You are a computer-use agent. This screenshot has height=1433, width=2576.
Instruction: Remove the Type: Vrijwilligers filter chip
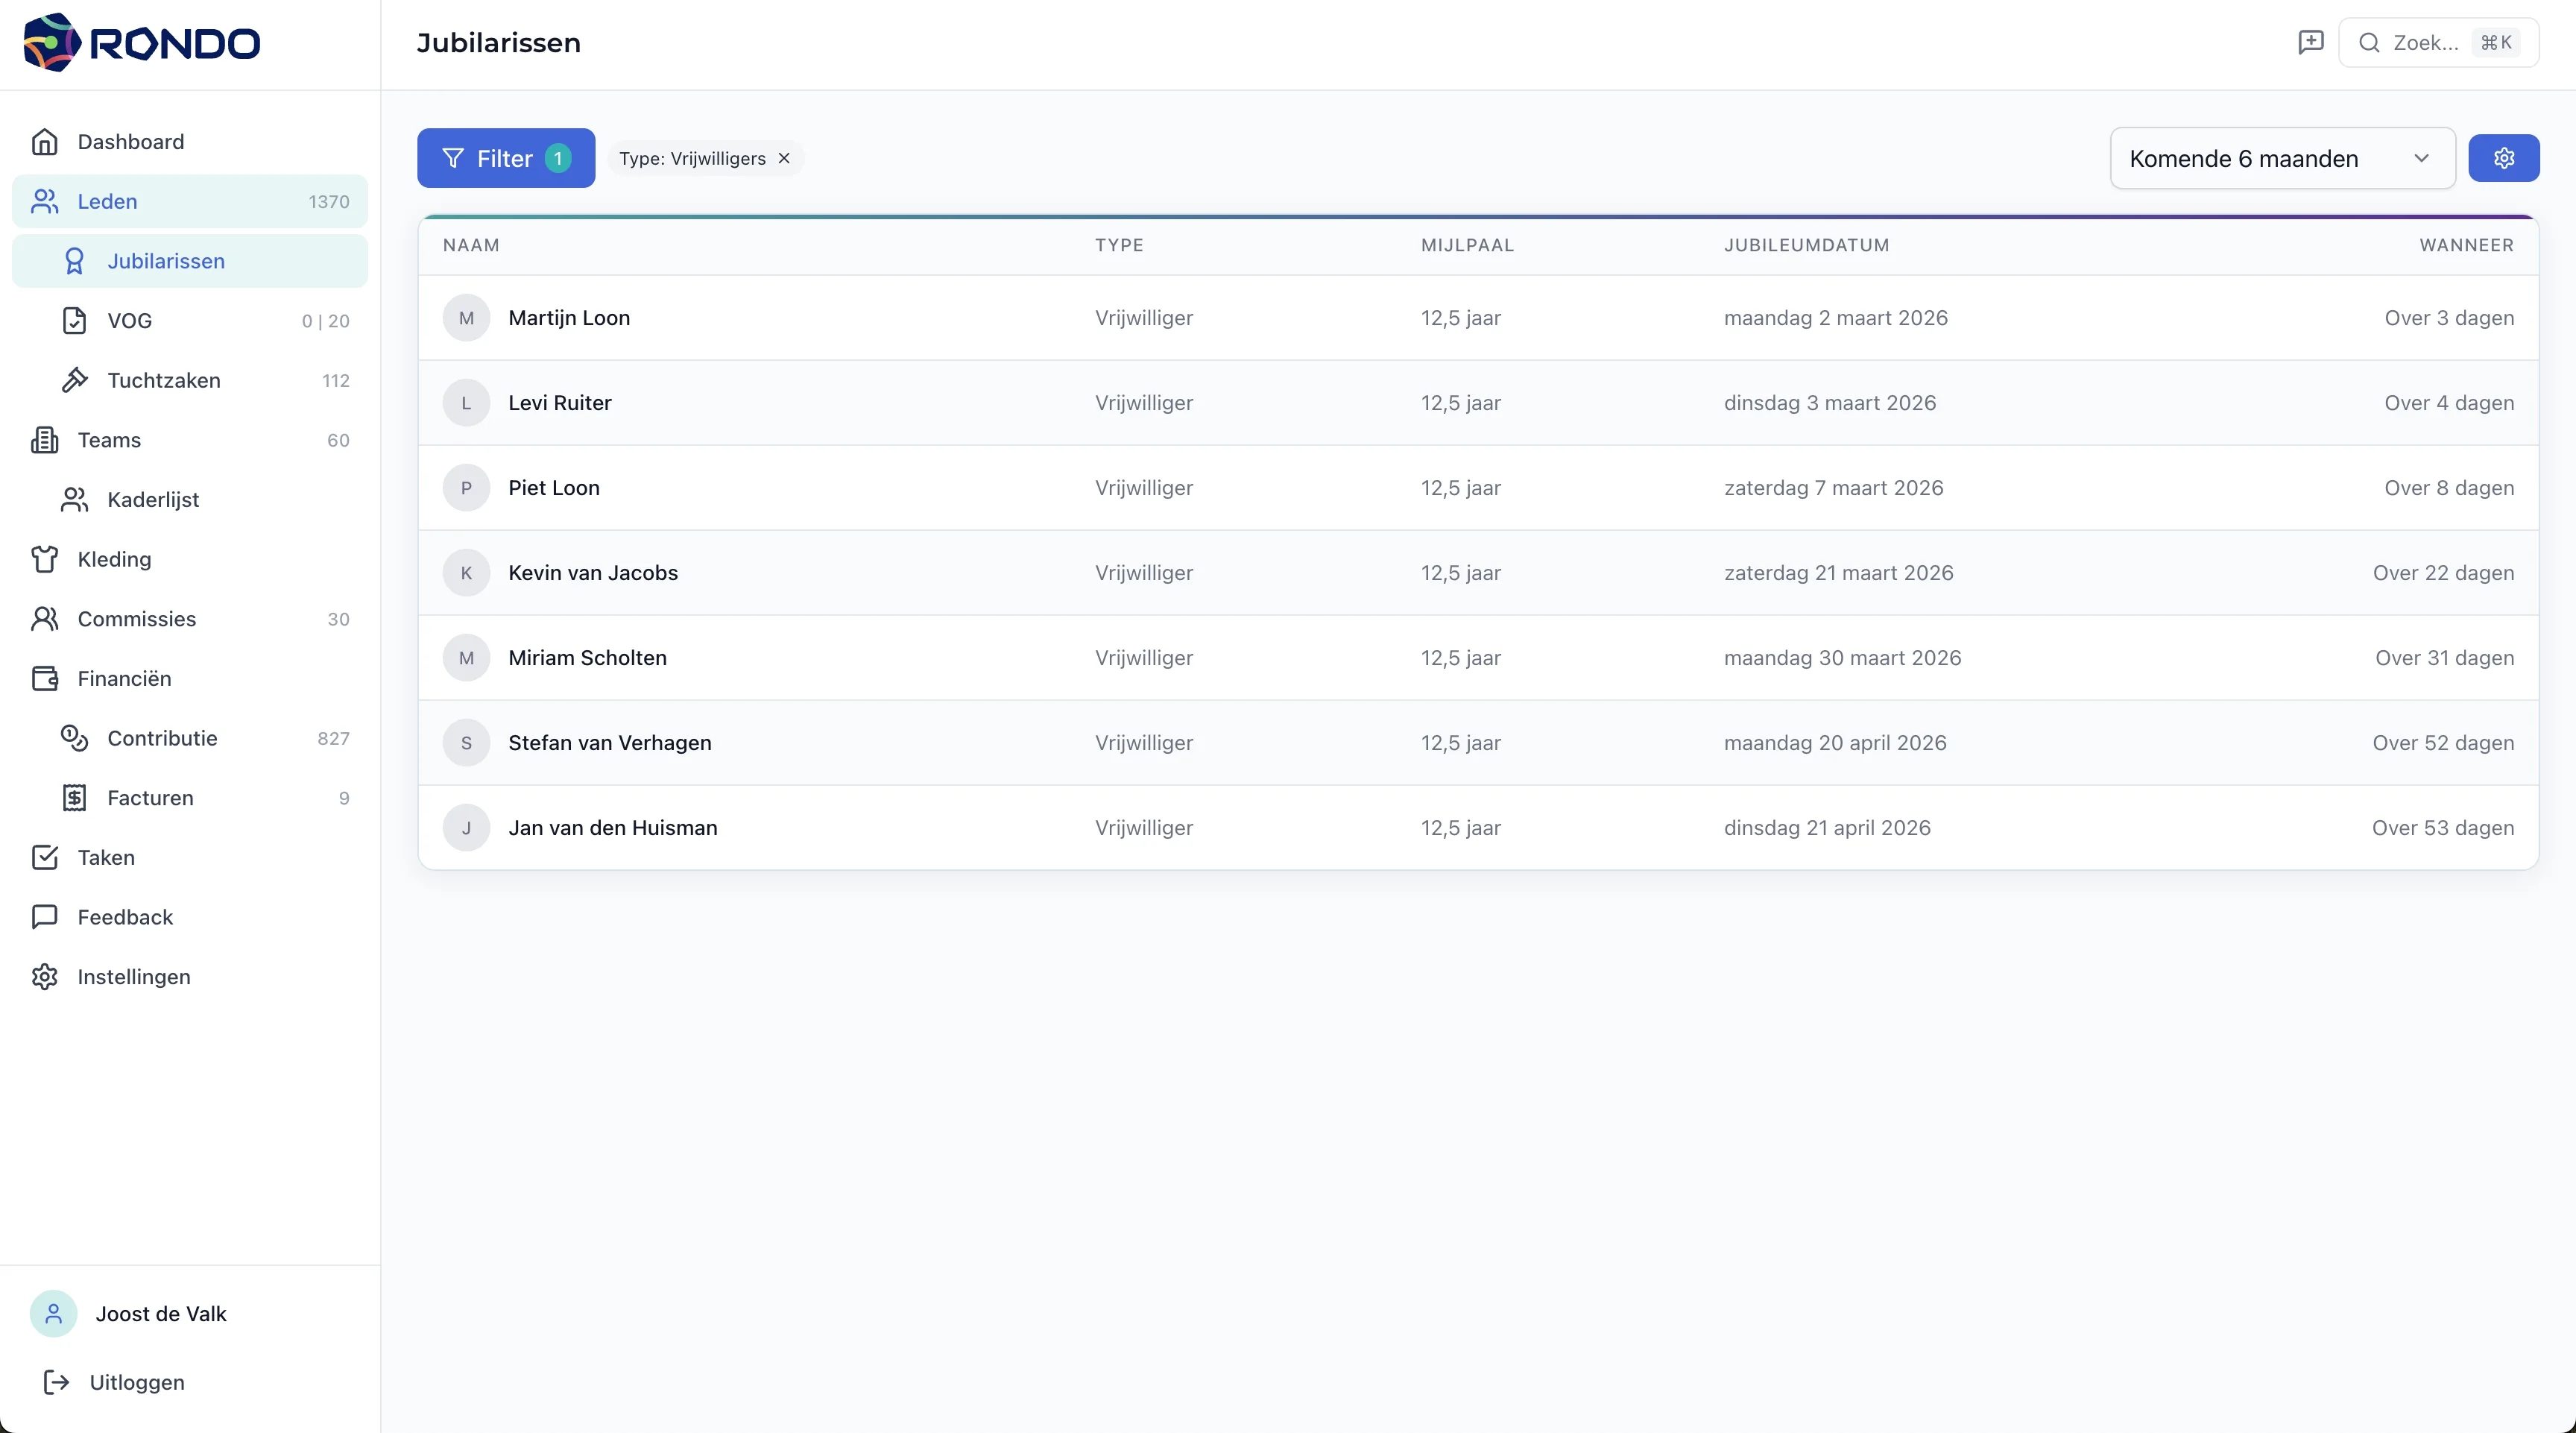[x=784, y=158]
